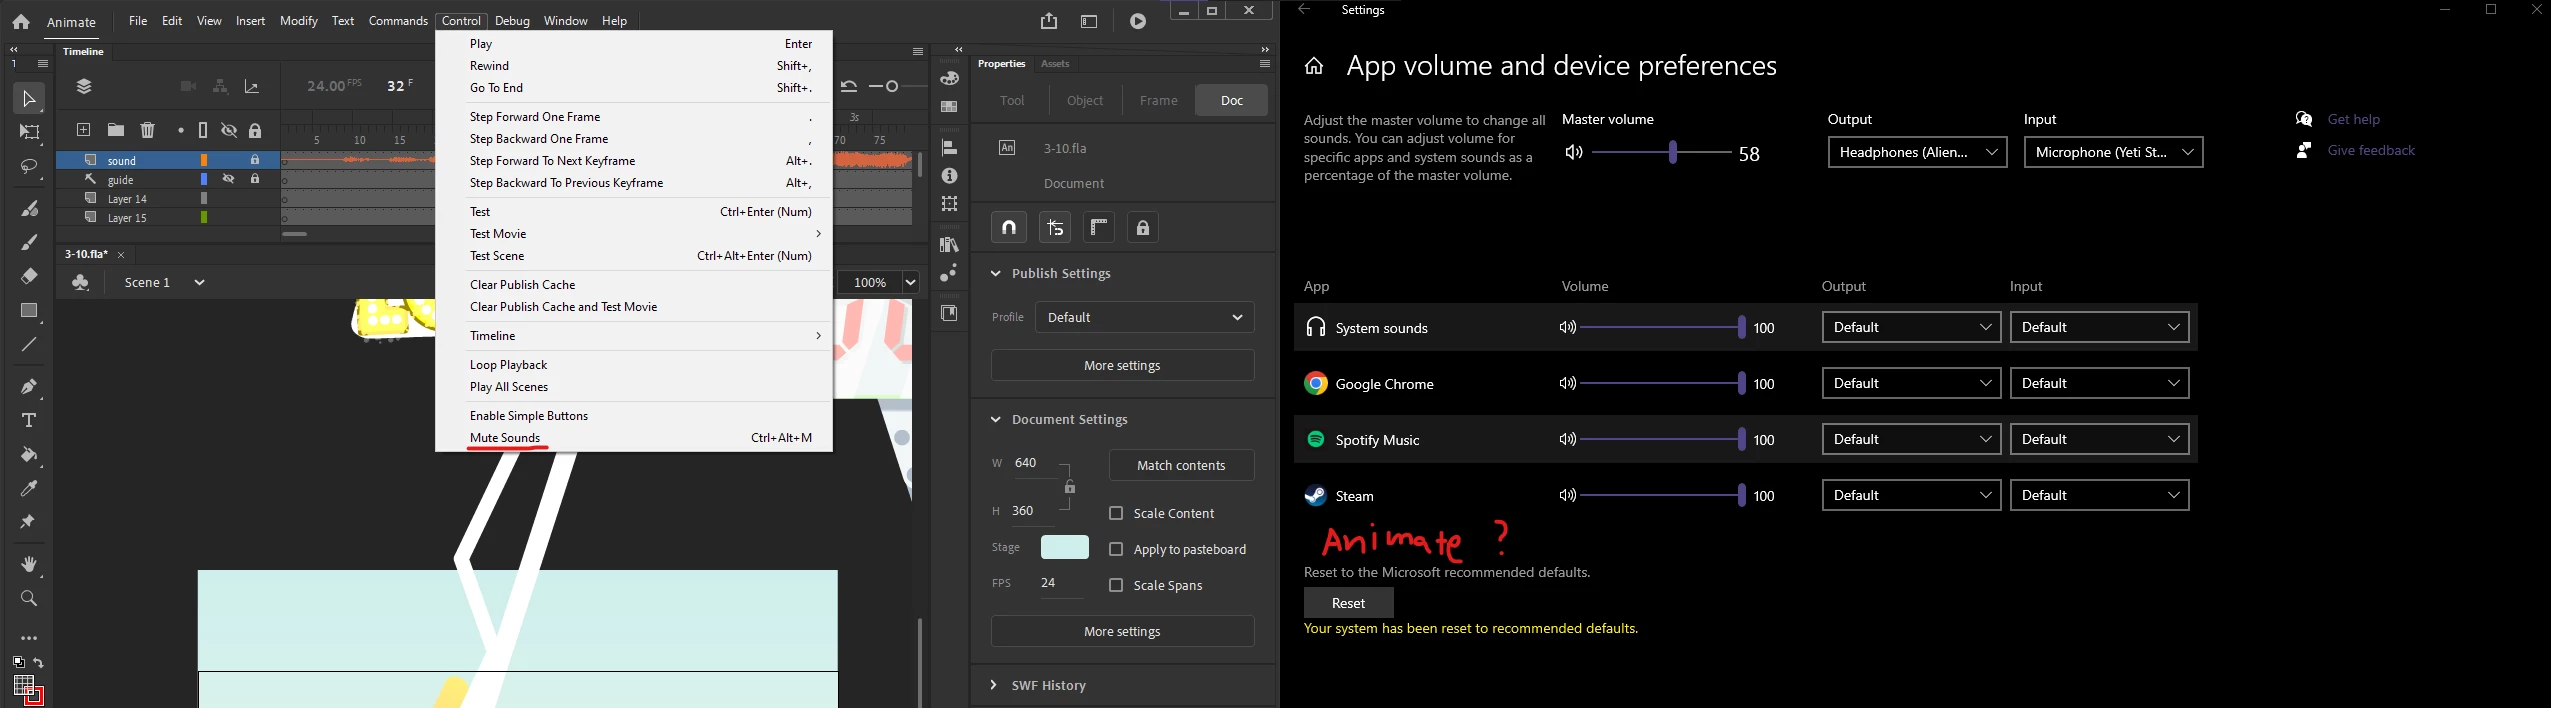
Task: Toggle visibility of the guide layer
Action: point(229,179)
